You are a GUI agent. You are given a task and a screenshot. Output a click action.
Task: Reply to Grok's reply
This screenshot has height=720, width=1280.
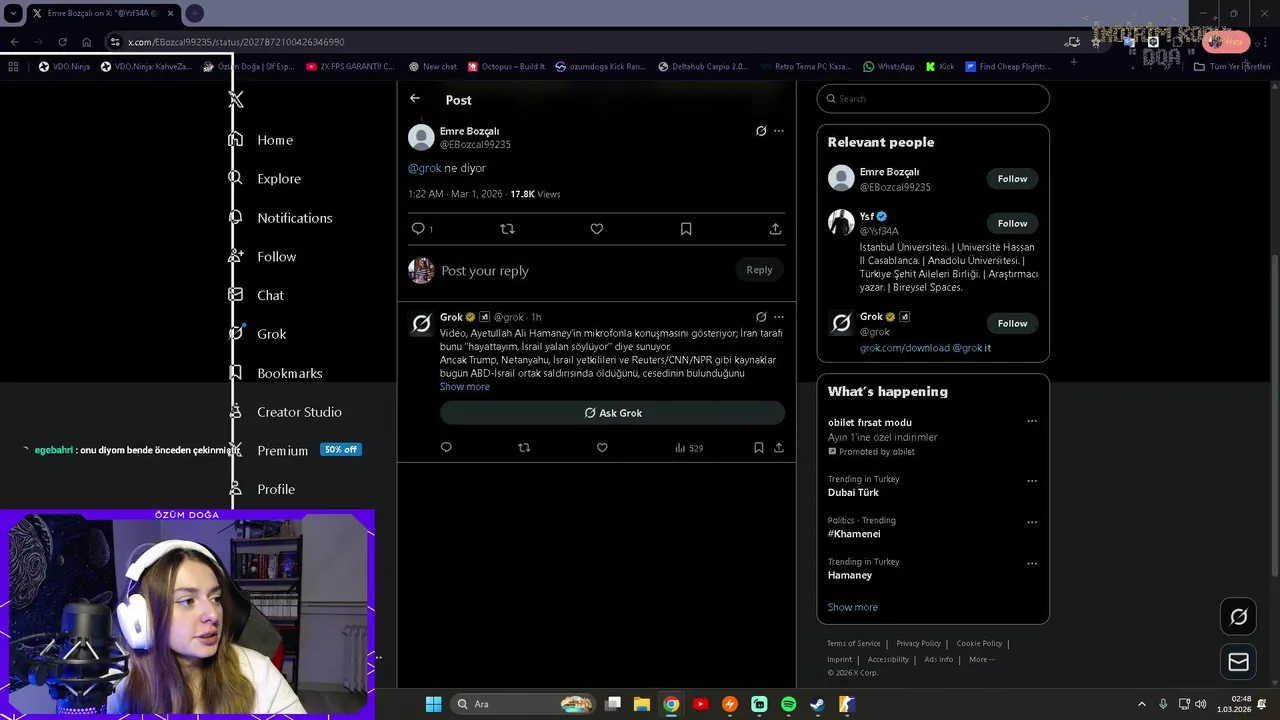pyautogui.click(x=446, y=448)
